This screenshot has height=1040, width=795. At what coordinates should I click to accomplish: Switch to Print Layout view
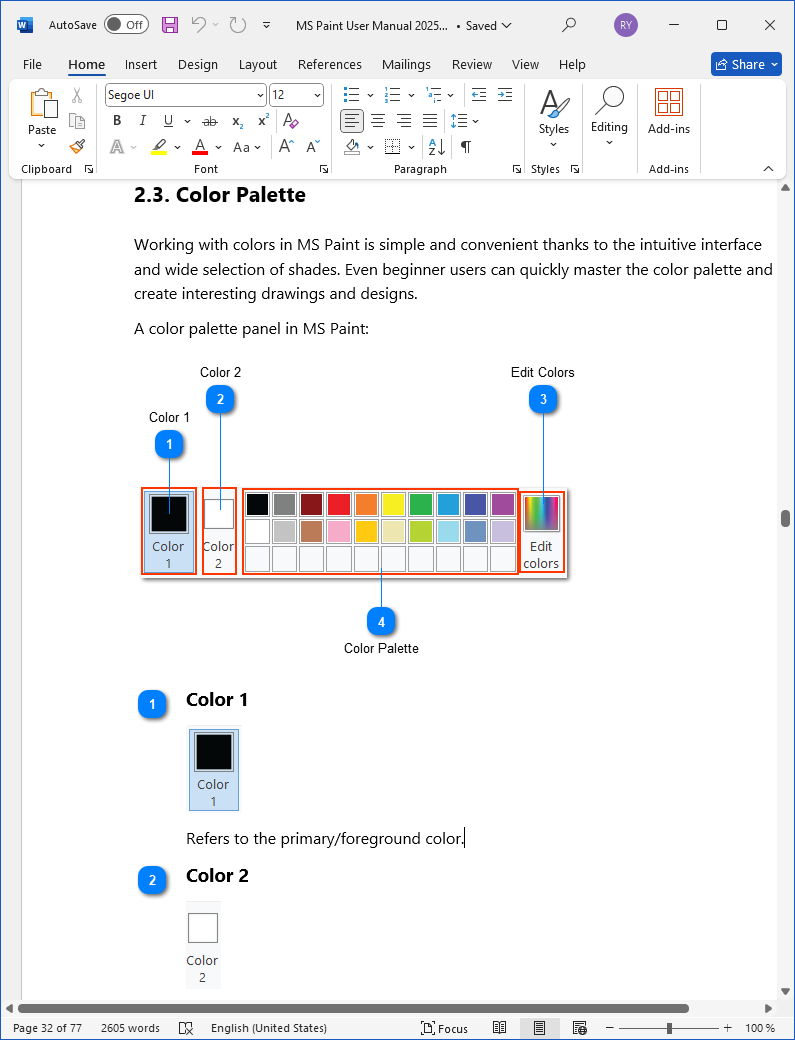(539, 1028)
